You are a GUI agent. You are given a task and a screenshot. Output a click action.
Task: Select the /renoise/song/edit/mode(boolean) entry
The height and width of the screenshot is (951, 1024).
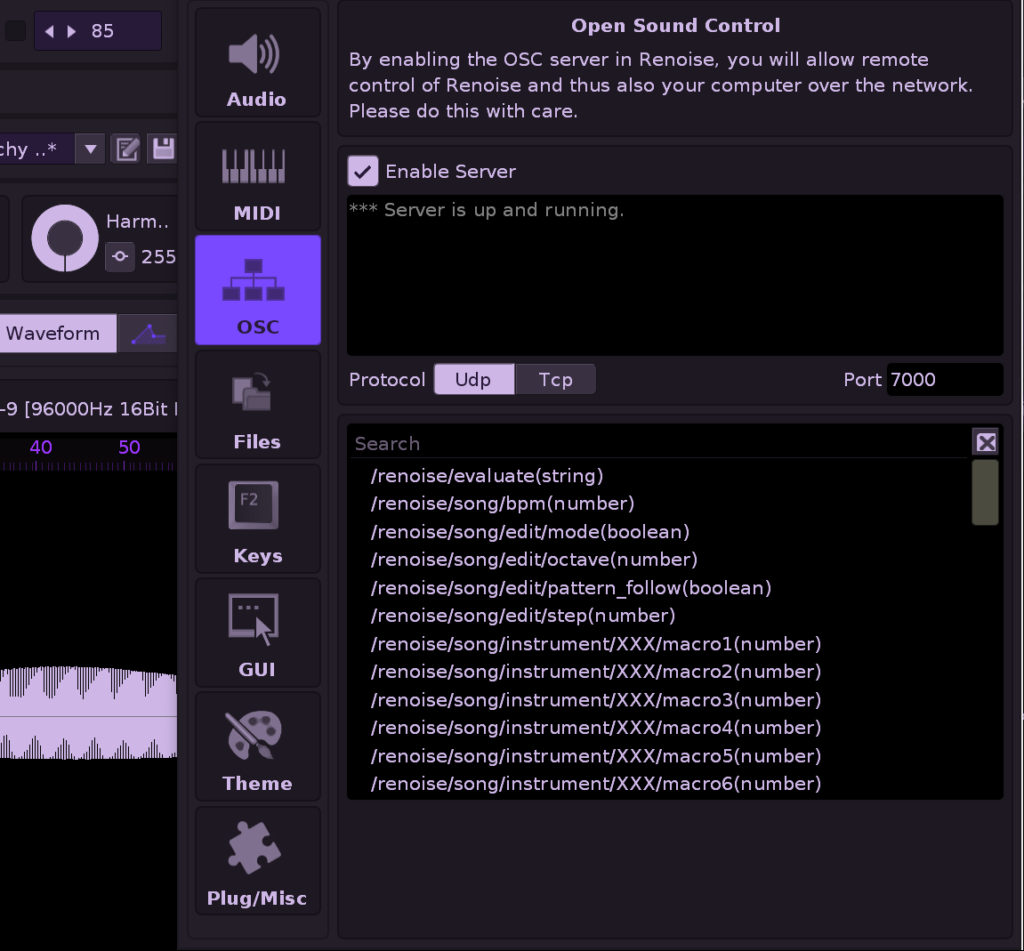(530, 532)
